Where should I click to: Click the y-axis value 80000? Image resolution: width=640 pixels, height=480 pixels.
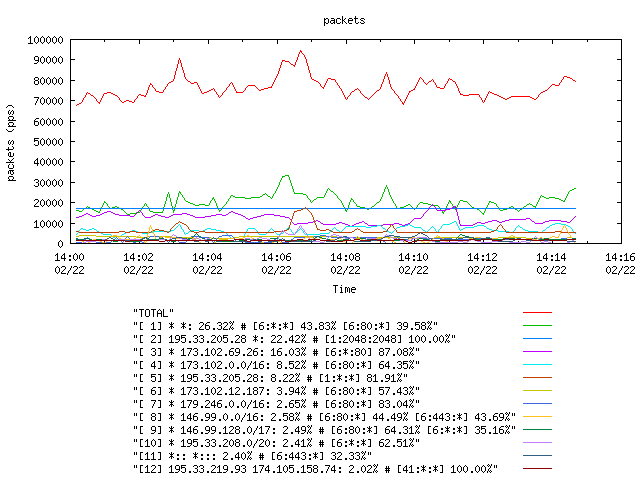pyautogui.click(x=48, y=81)
